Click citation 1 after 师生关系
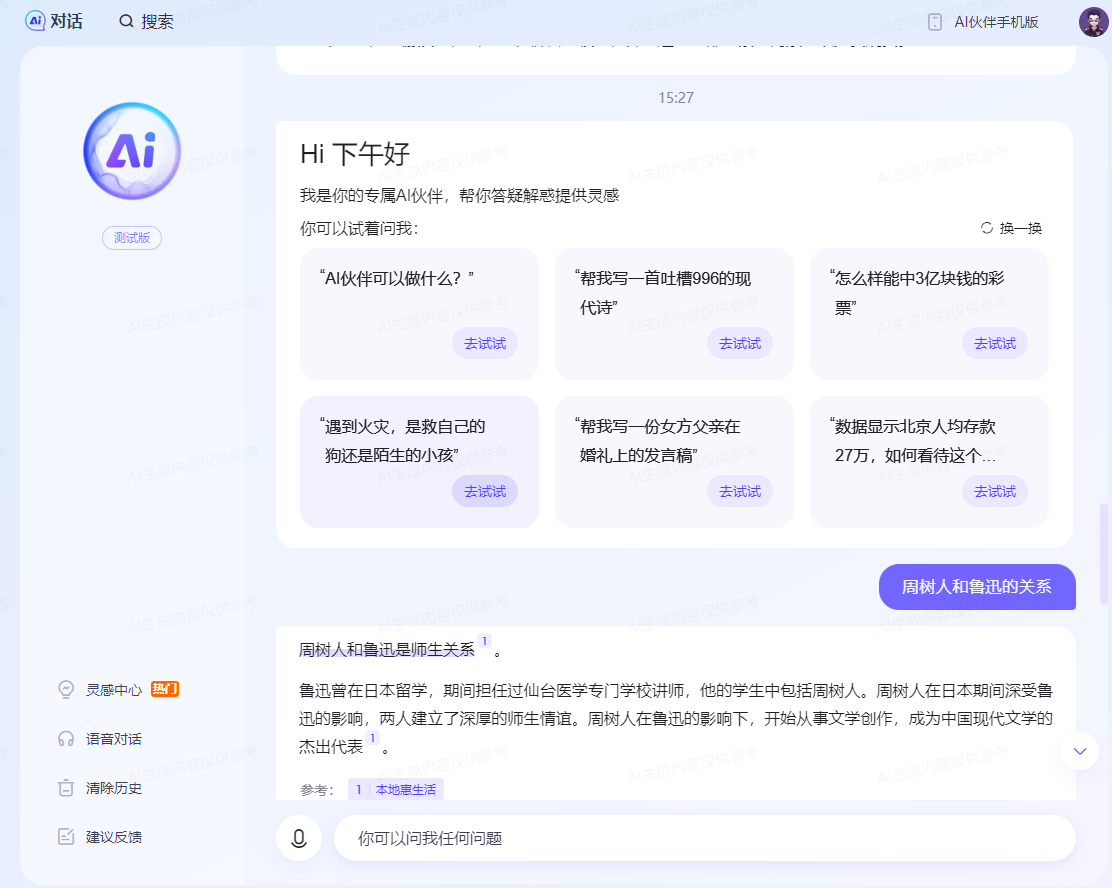 pos(484,641)
